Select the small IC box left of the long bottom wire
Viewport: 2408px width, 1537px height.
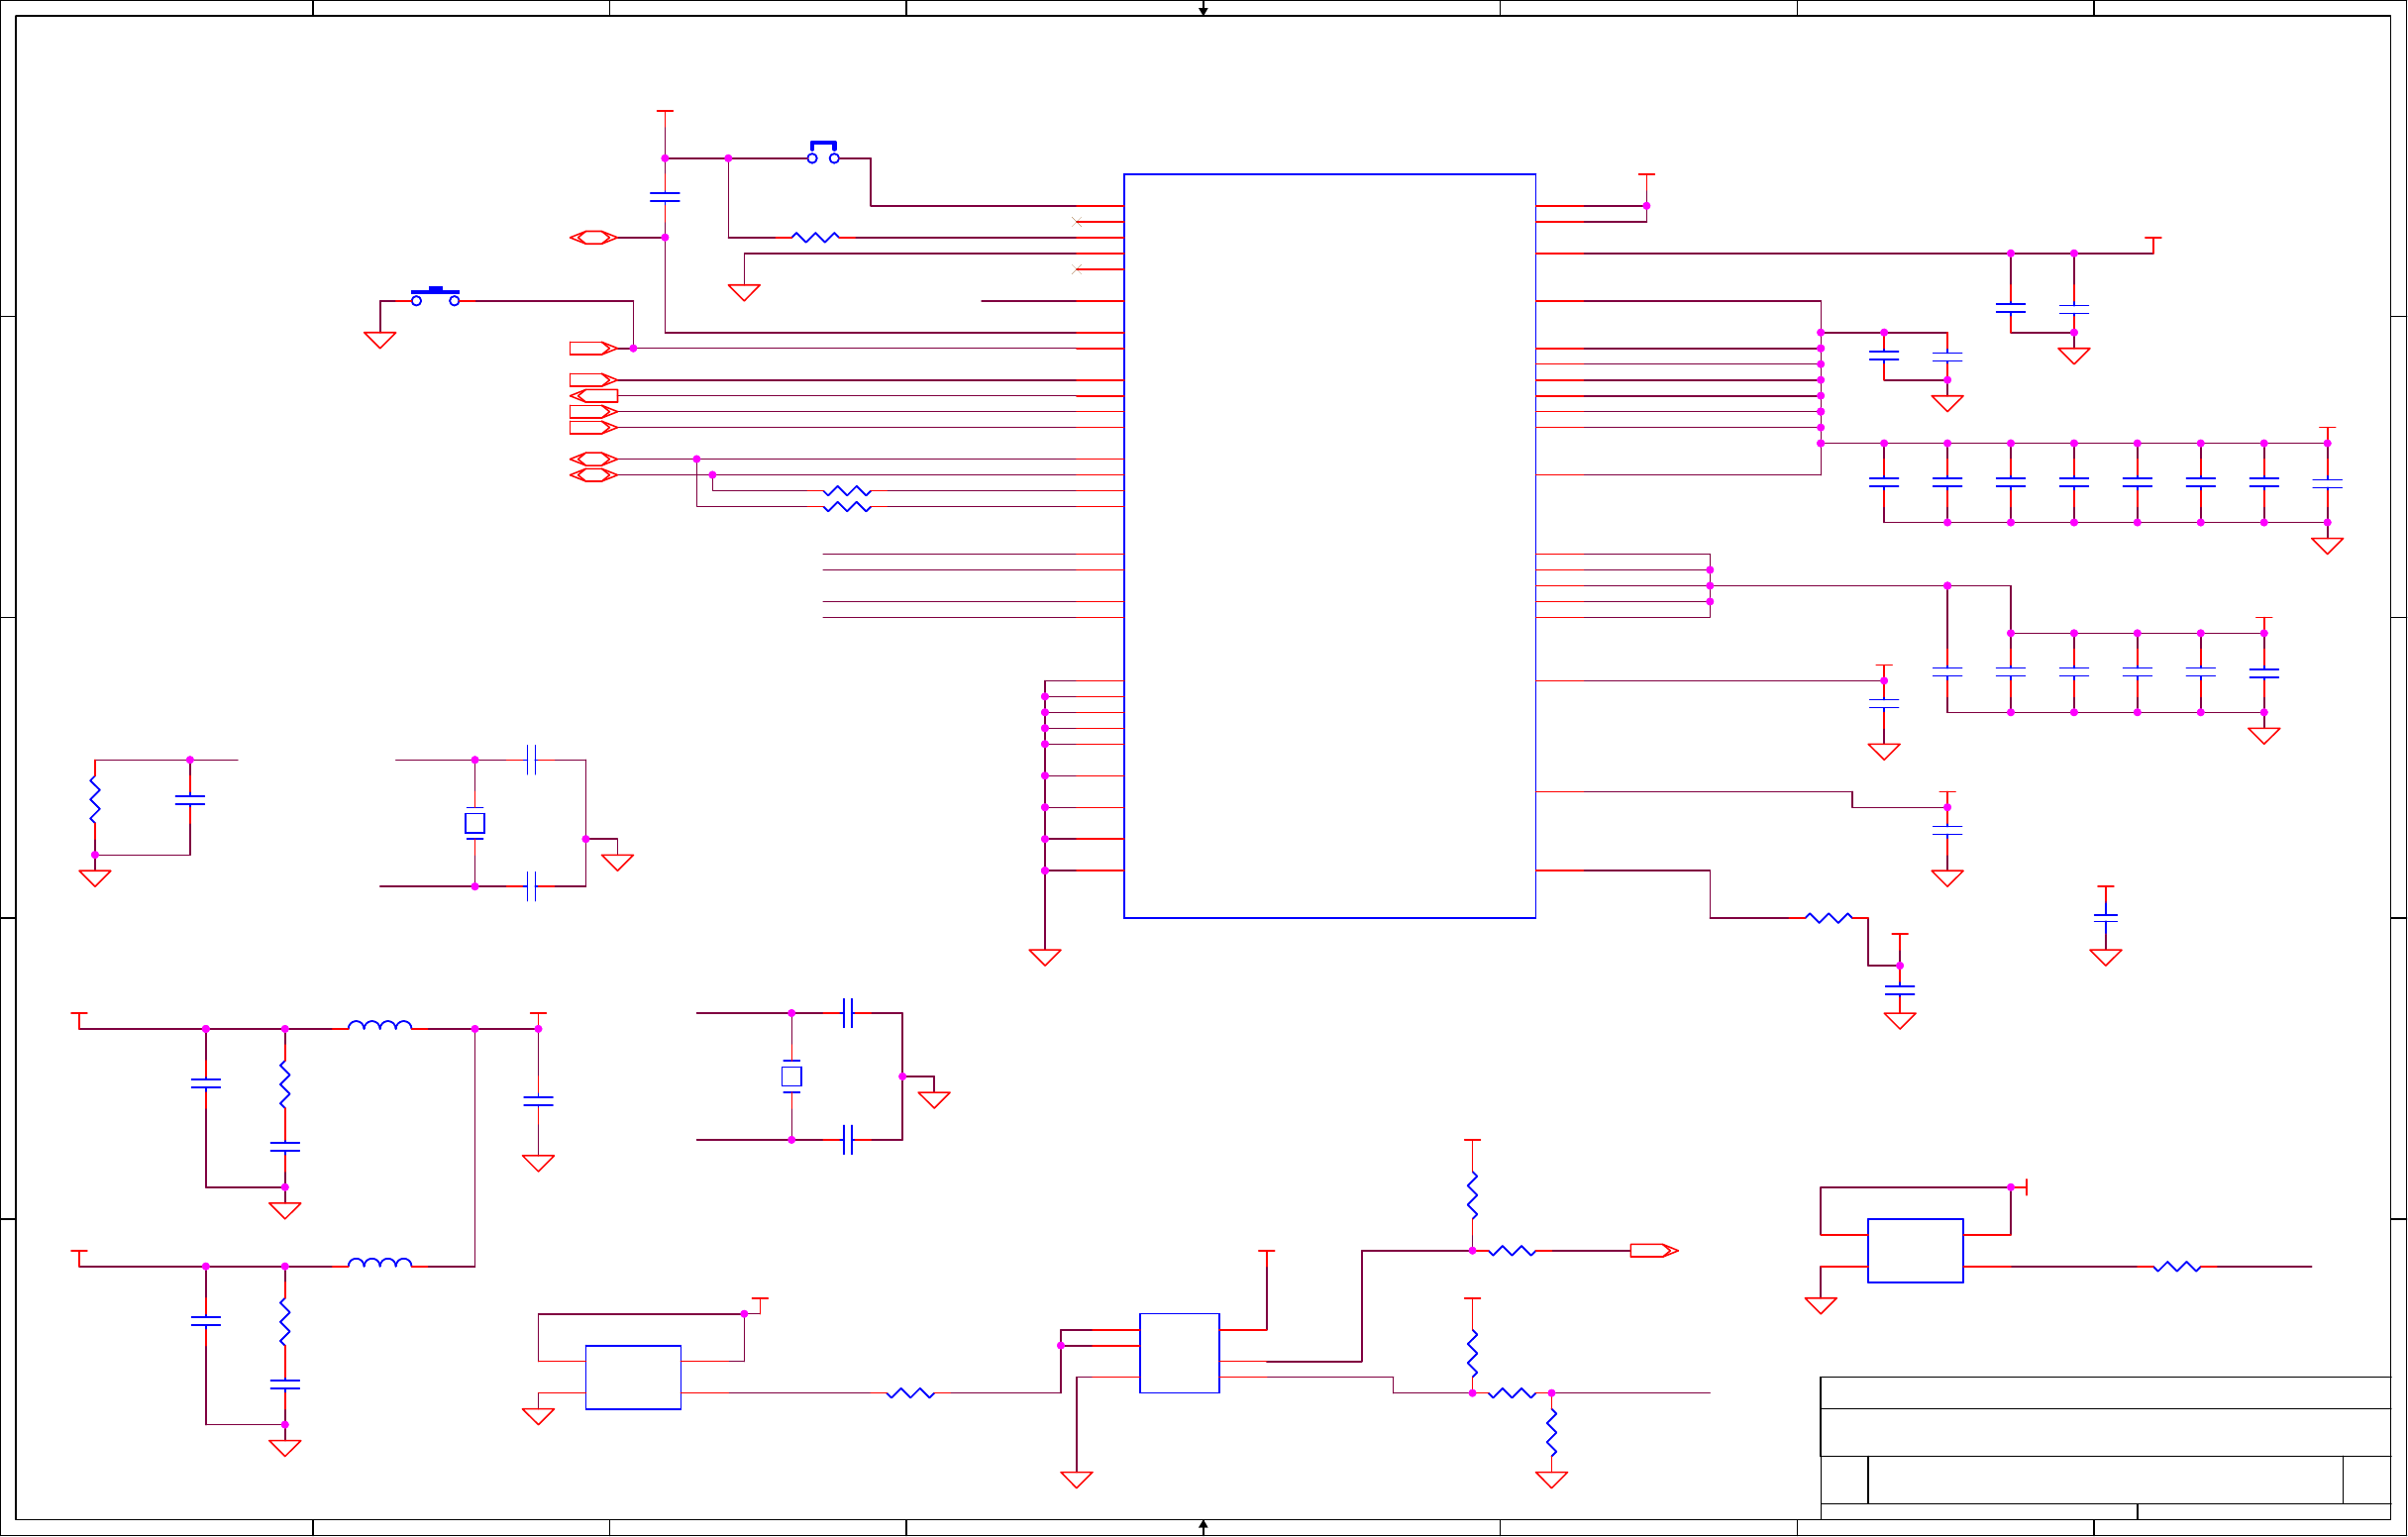tap(633, 1378)
